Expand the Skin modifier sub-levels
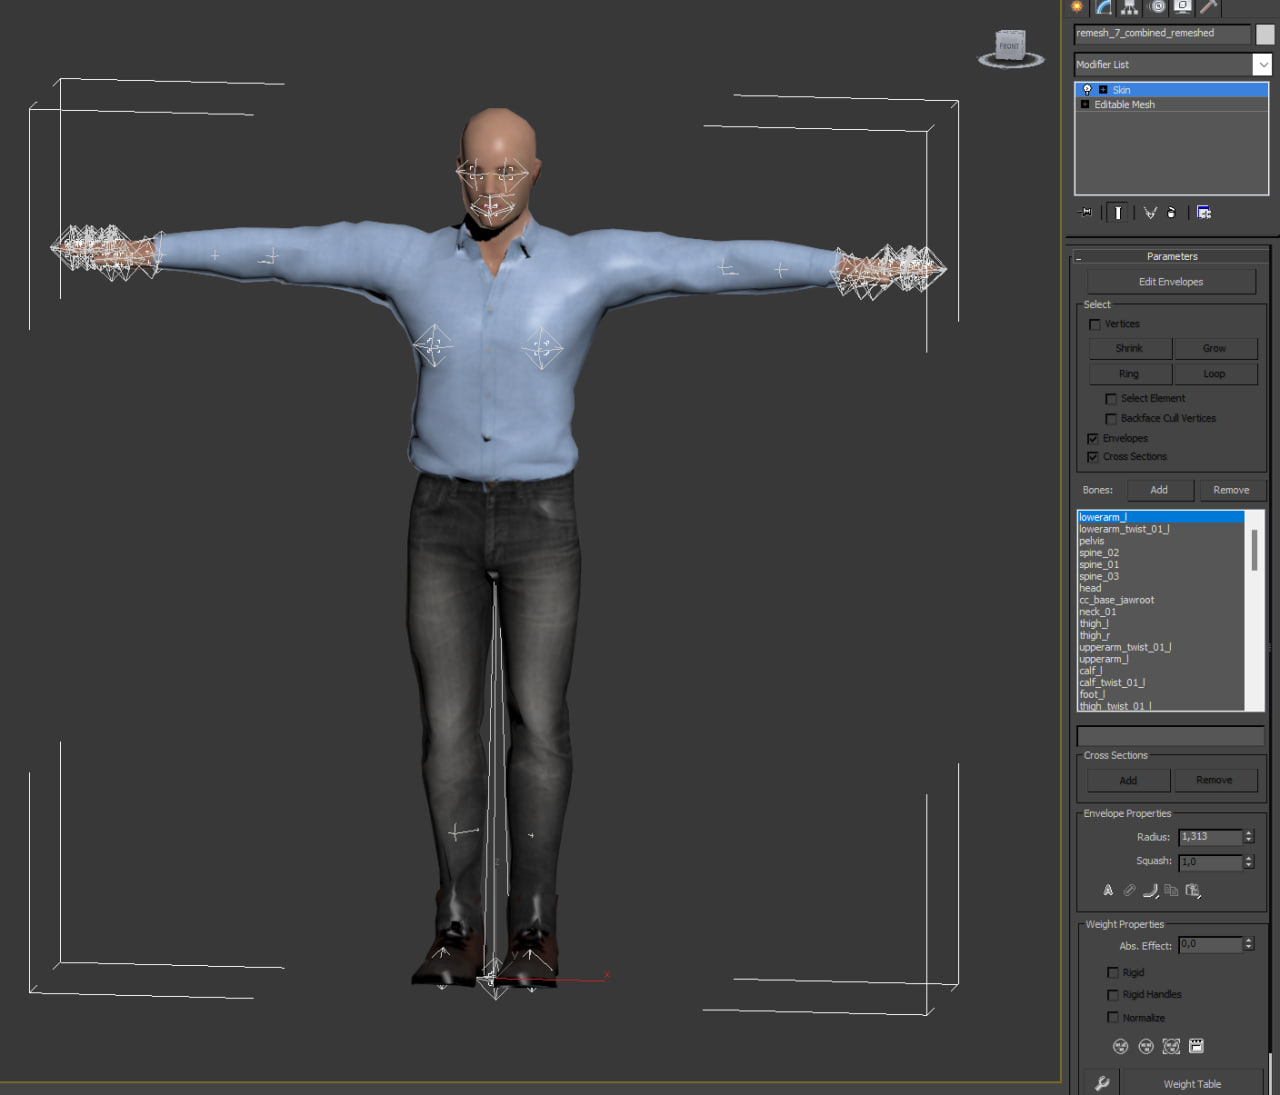The height and width of the screenshot is (1095, 1280). [1103, 90]
